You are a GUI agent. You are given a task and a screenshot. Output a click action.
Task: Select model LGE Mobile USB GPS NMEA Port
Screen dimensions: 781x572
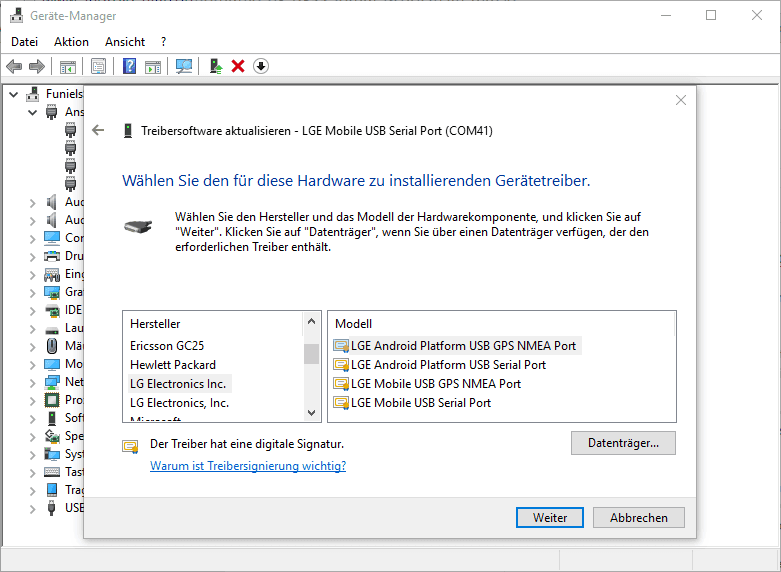point(427,384)
